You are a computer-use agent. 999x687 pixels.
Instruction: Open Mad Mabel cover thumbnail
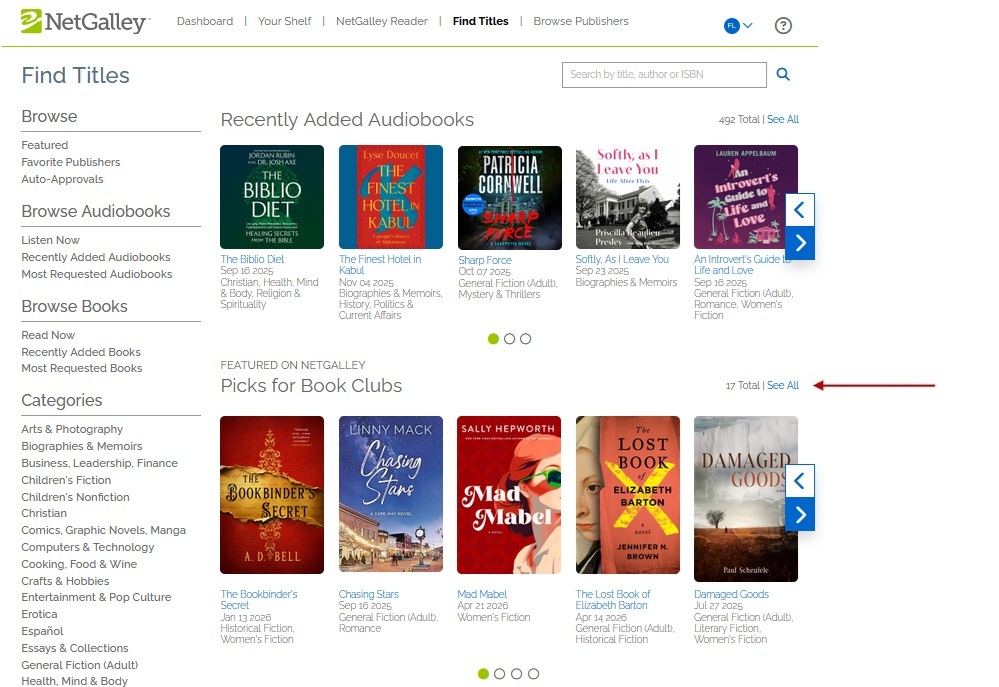tap(509, 495)
